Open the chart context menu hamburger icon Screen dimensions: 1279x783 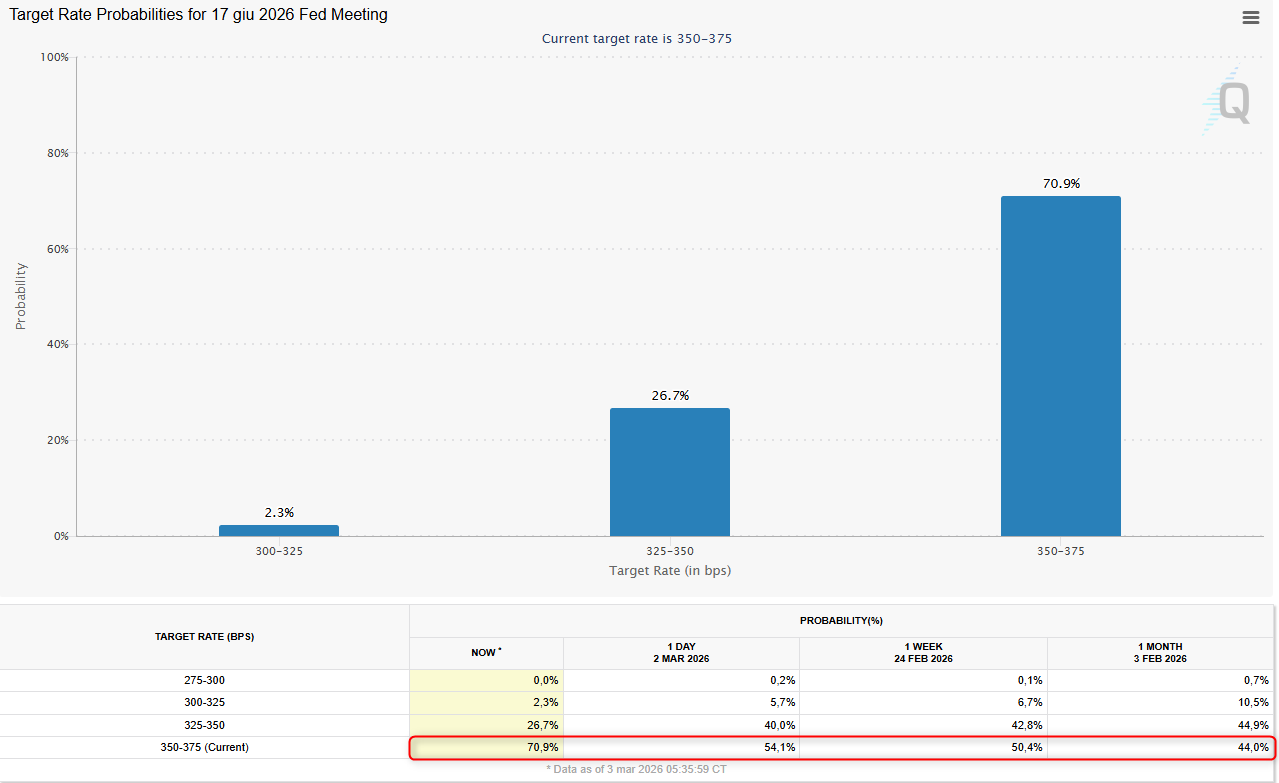point(1250,17)
